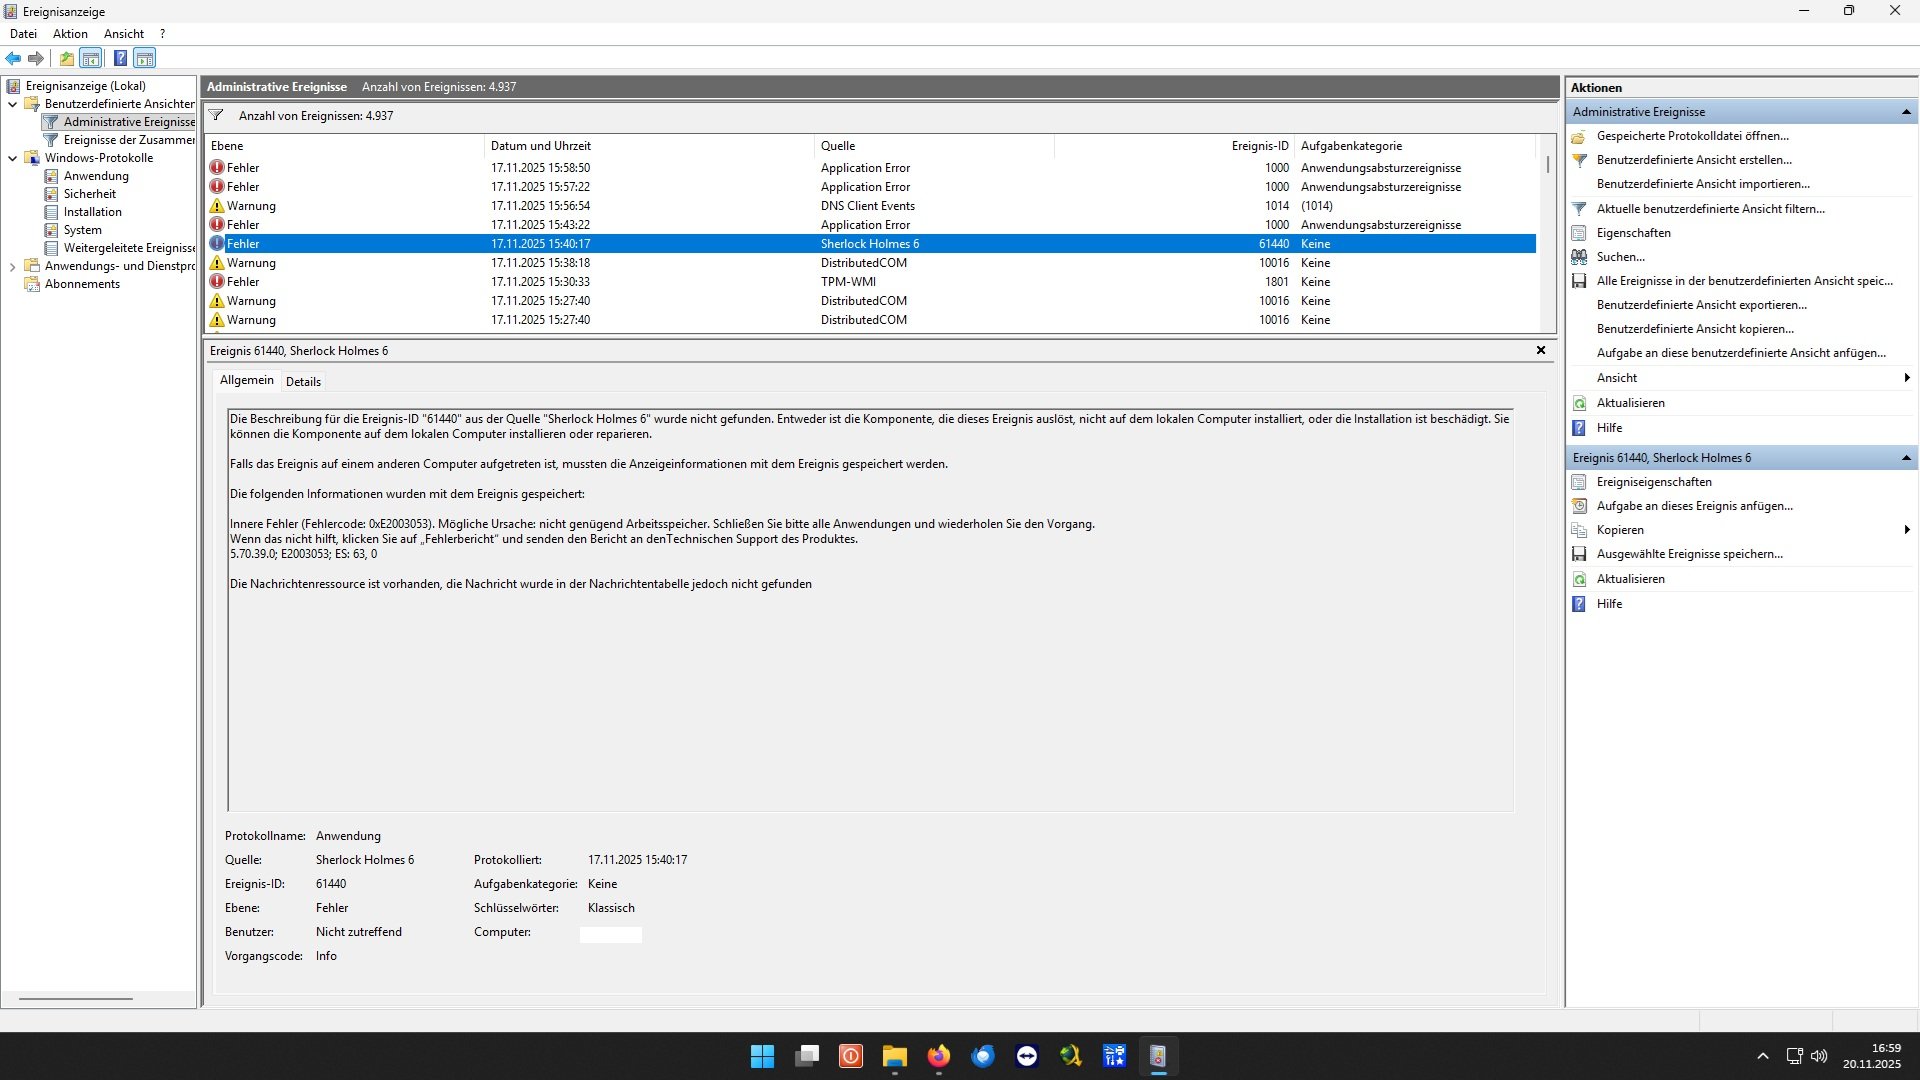Image resolution: width=1920 pixels, height=1080 pixels.
Task: Toggle the console tree pane toolbar button
Action: pos(91,58)
